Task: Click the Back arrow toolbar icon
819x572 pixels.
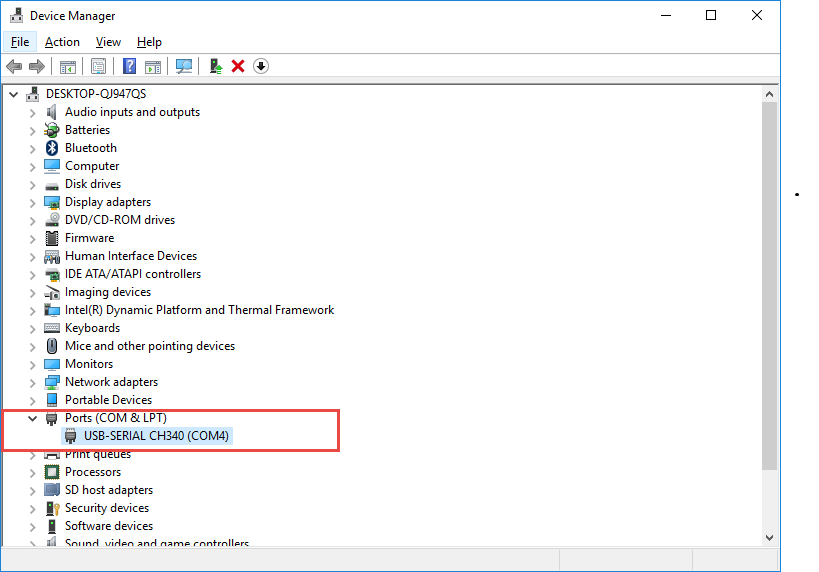Action: pos(14,66)
